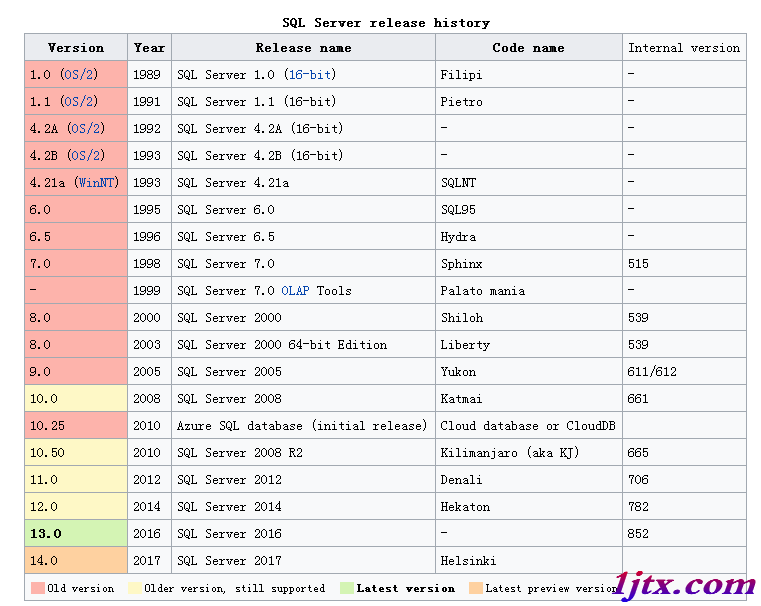Select the Helsinki code name cell
This screenshot has width=761, height=606.
point(529,560)
